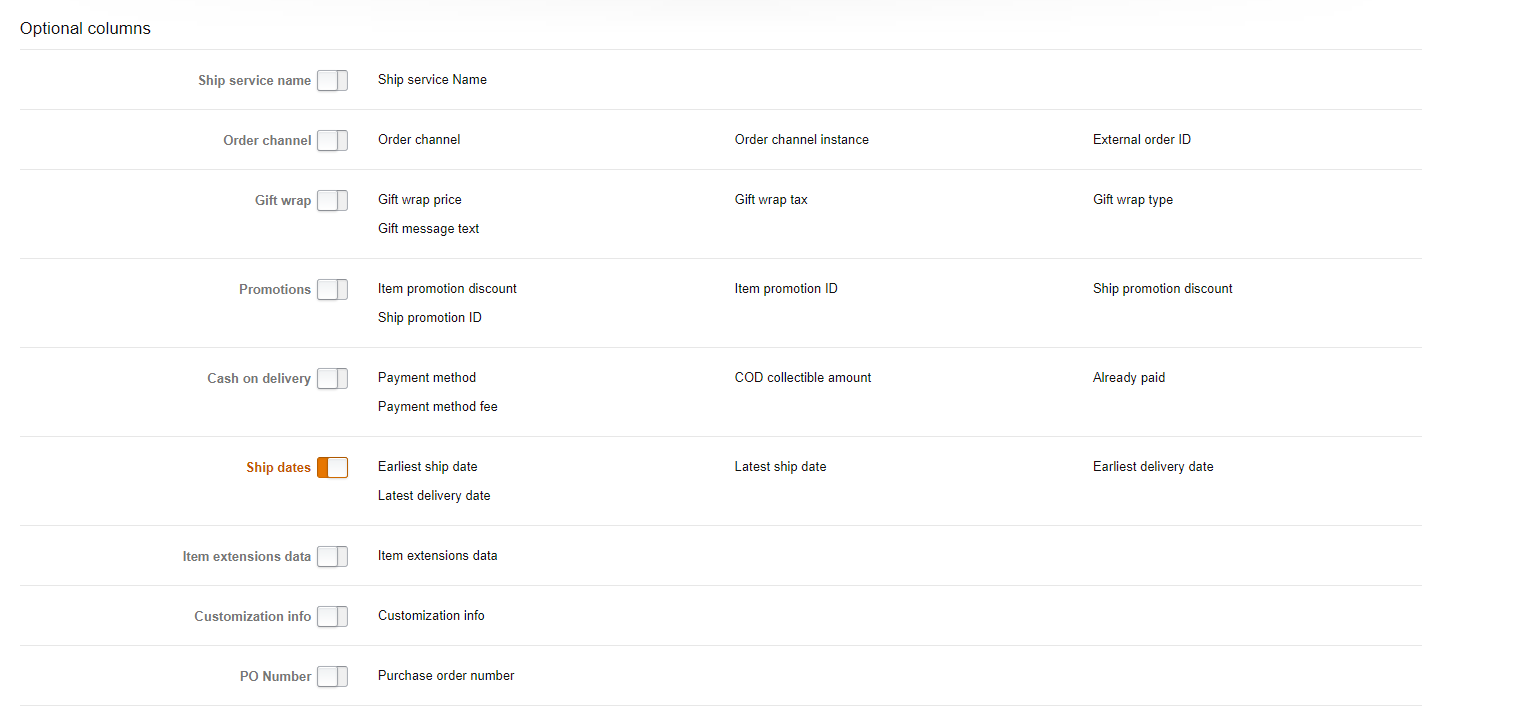
Task: Enable the Cash on delivery toggle
Action: [x=332, y=378]
